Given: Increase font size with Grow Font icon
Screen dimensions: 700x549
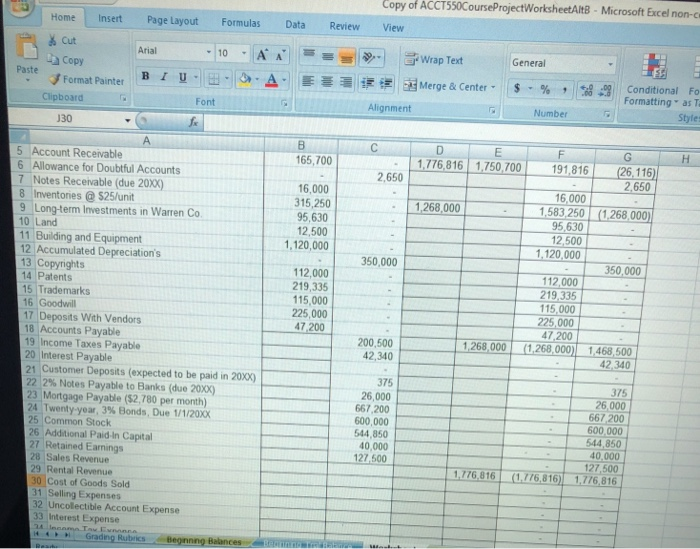Looking at the screenshot, I should pos(262,54).
